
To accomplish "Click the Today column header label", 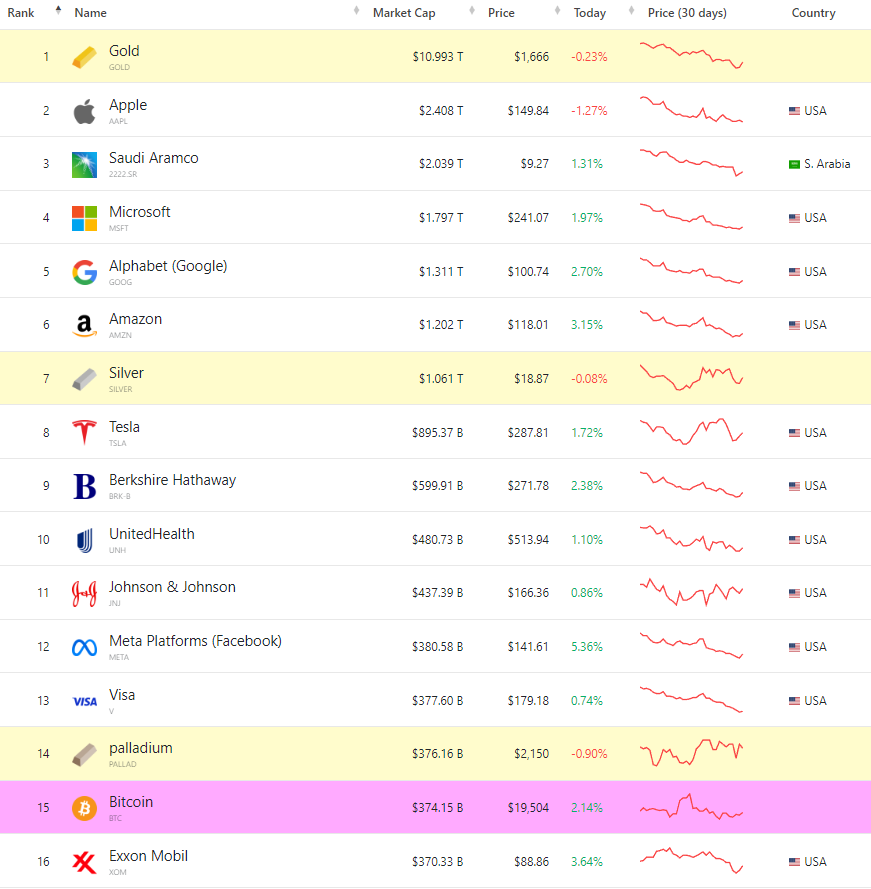I will coord(590,12).
